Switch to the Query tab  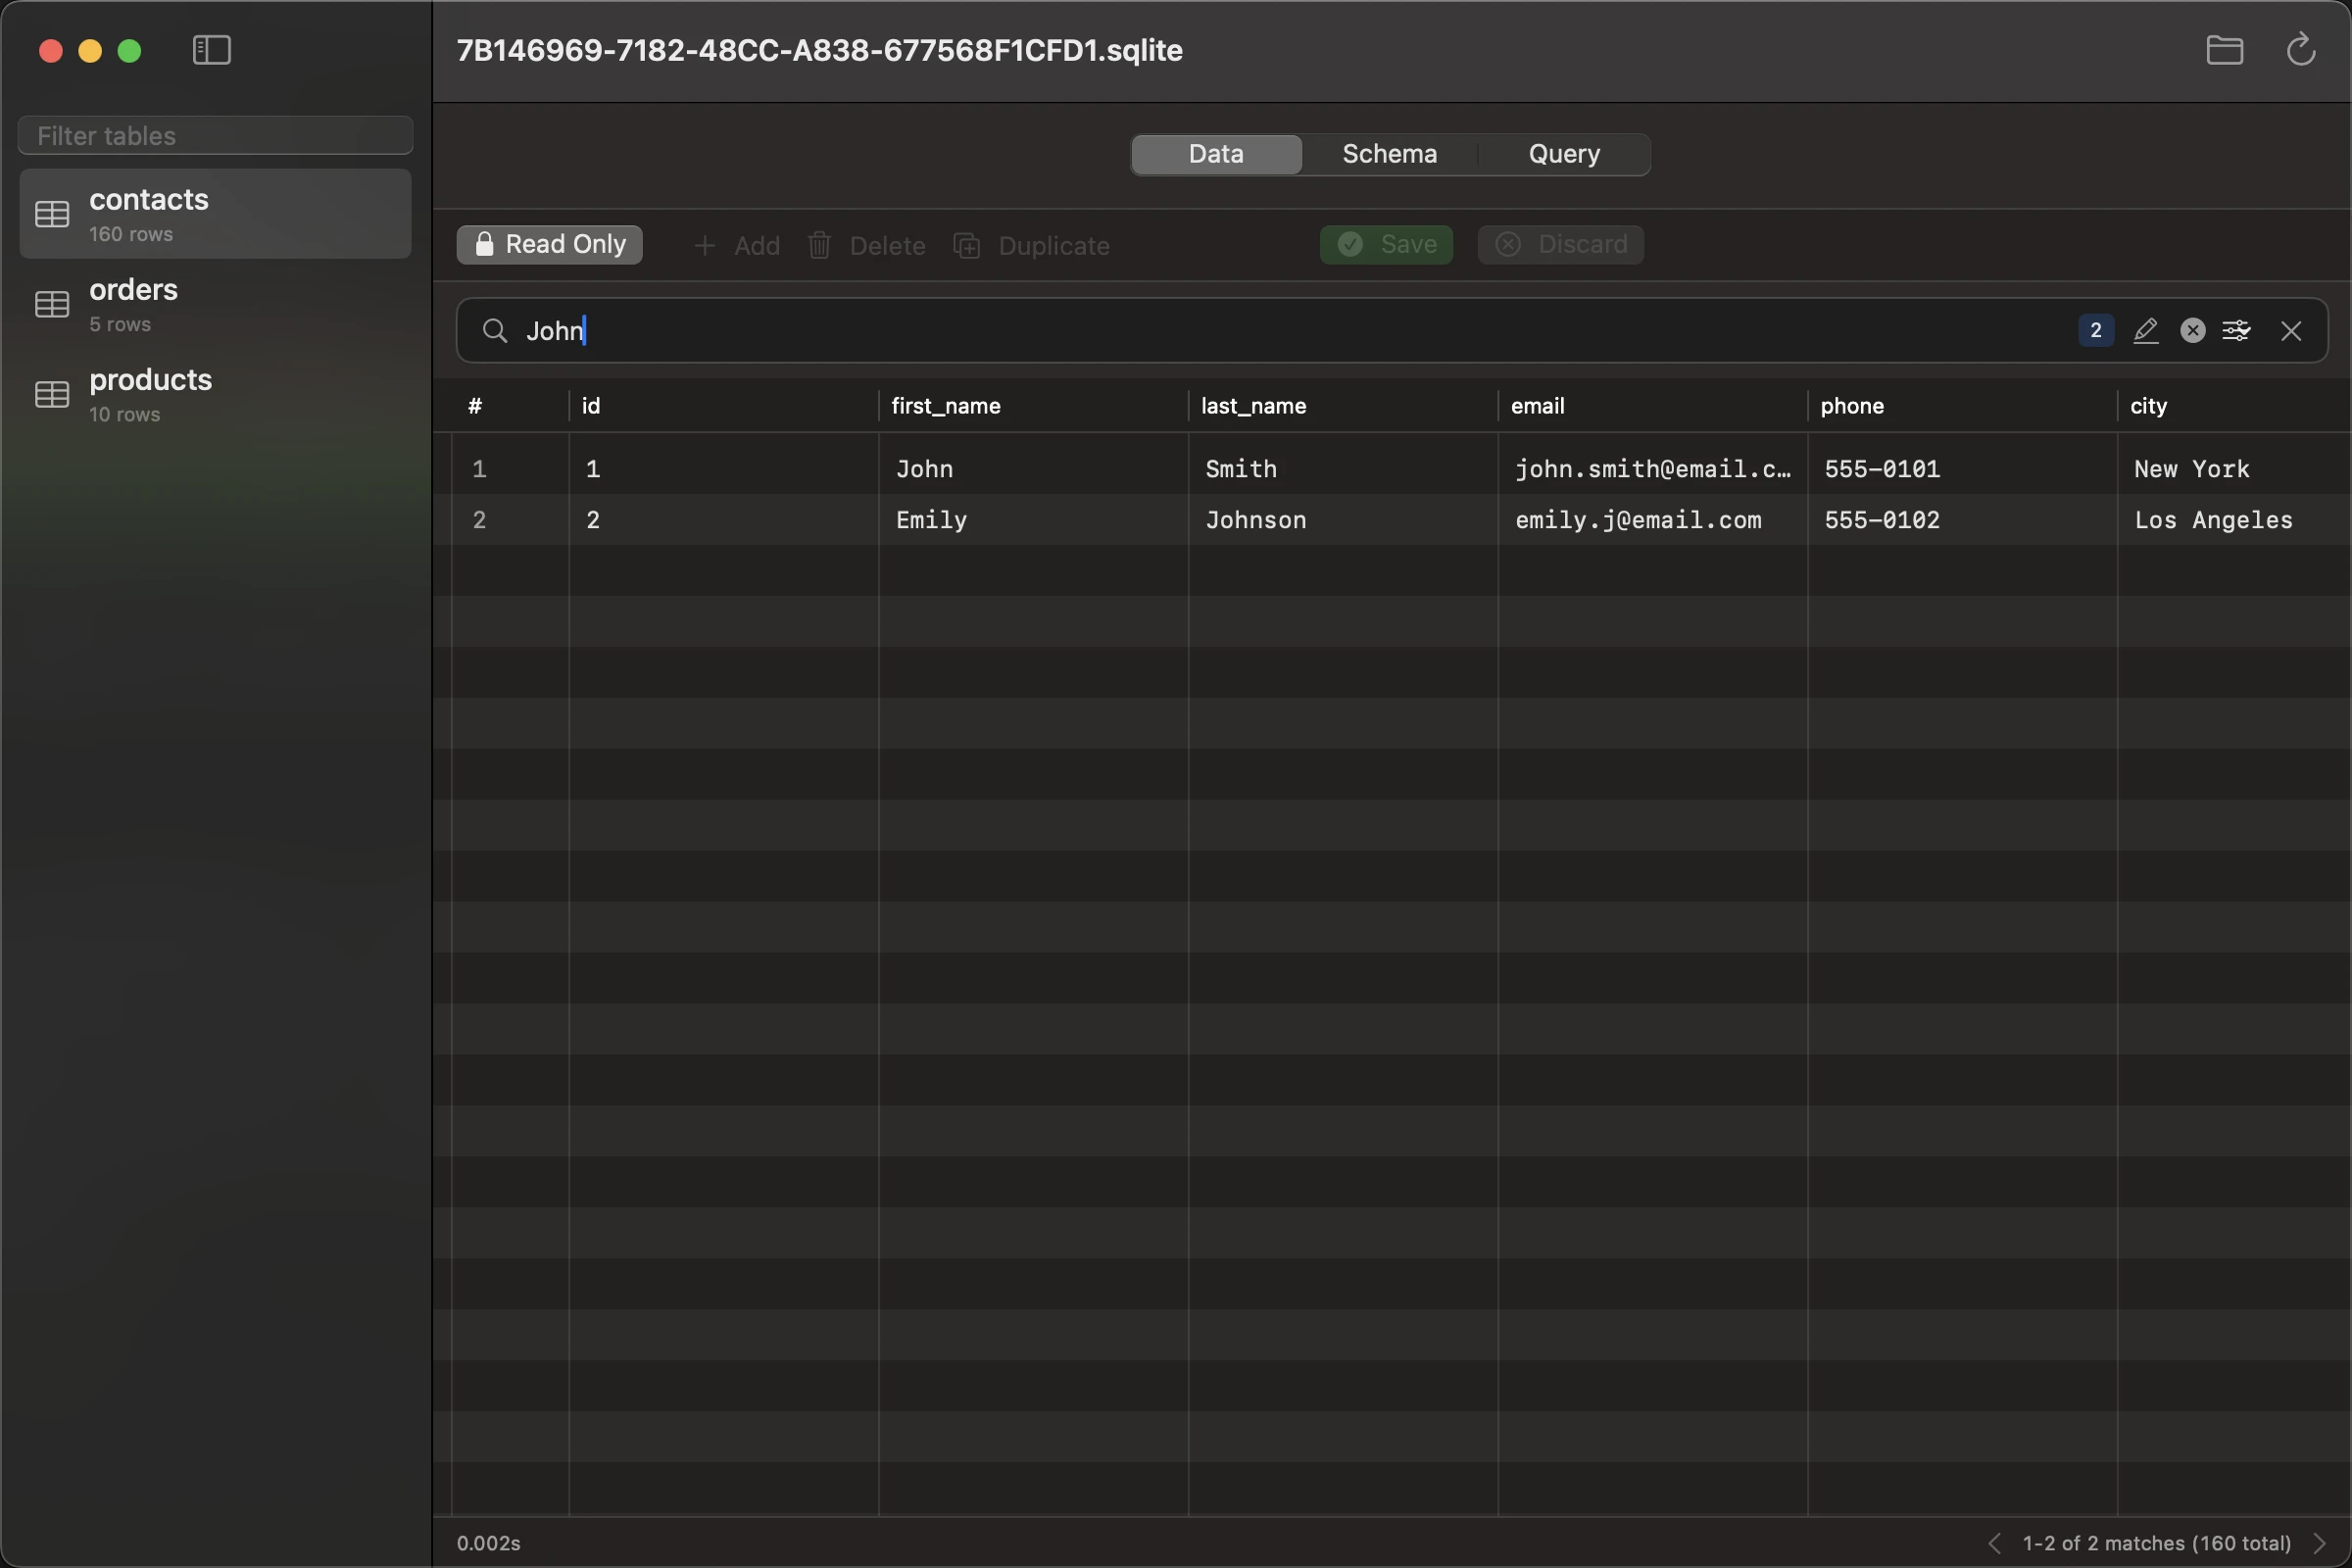coord(1563,154)
